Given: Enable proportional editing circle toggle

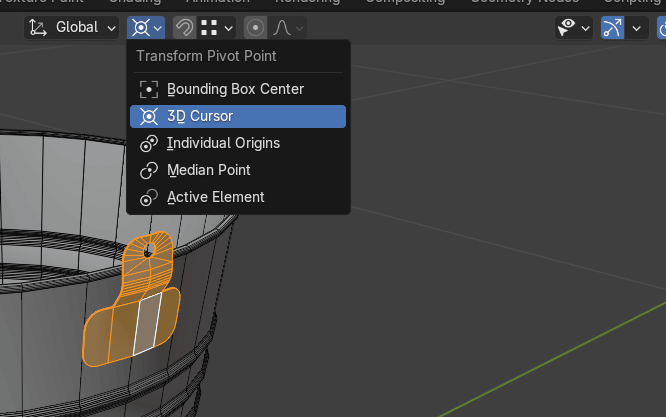Looking at the screenshot, I should click(x=256, y=28).
